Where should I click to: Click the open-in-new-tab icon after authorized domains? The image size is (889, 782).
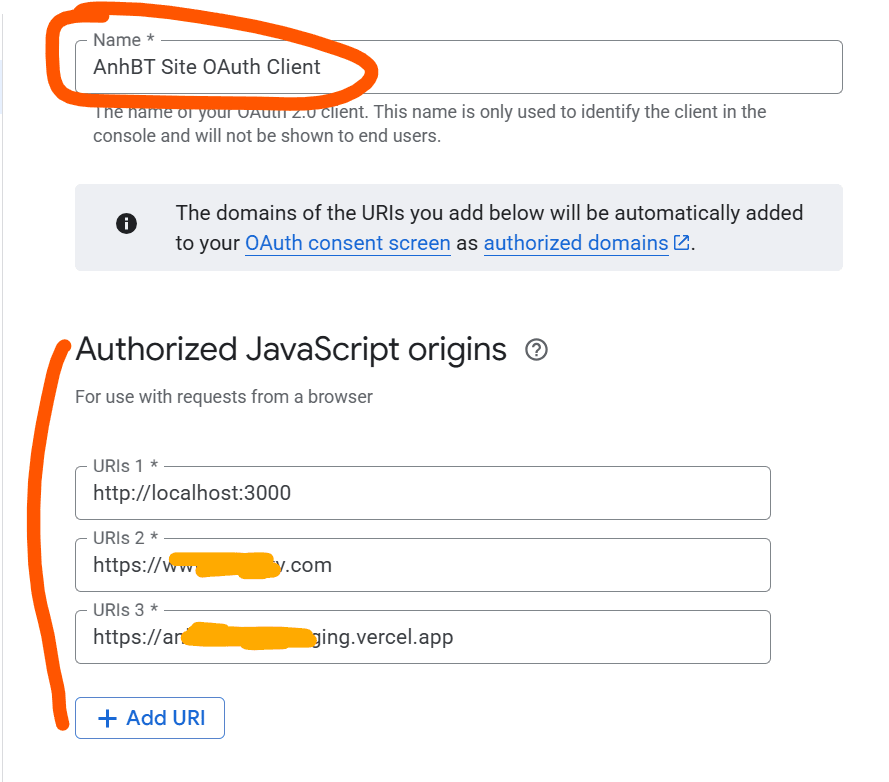[682, 243]
